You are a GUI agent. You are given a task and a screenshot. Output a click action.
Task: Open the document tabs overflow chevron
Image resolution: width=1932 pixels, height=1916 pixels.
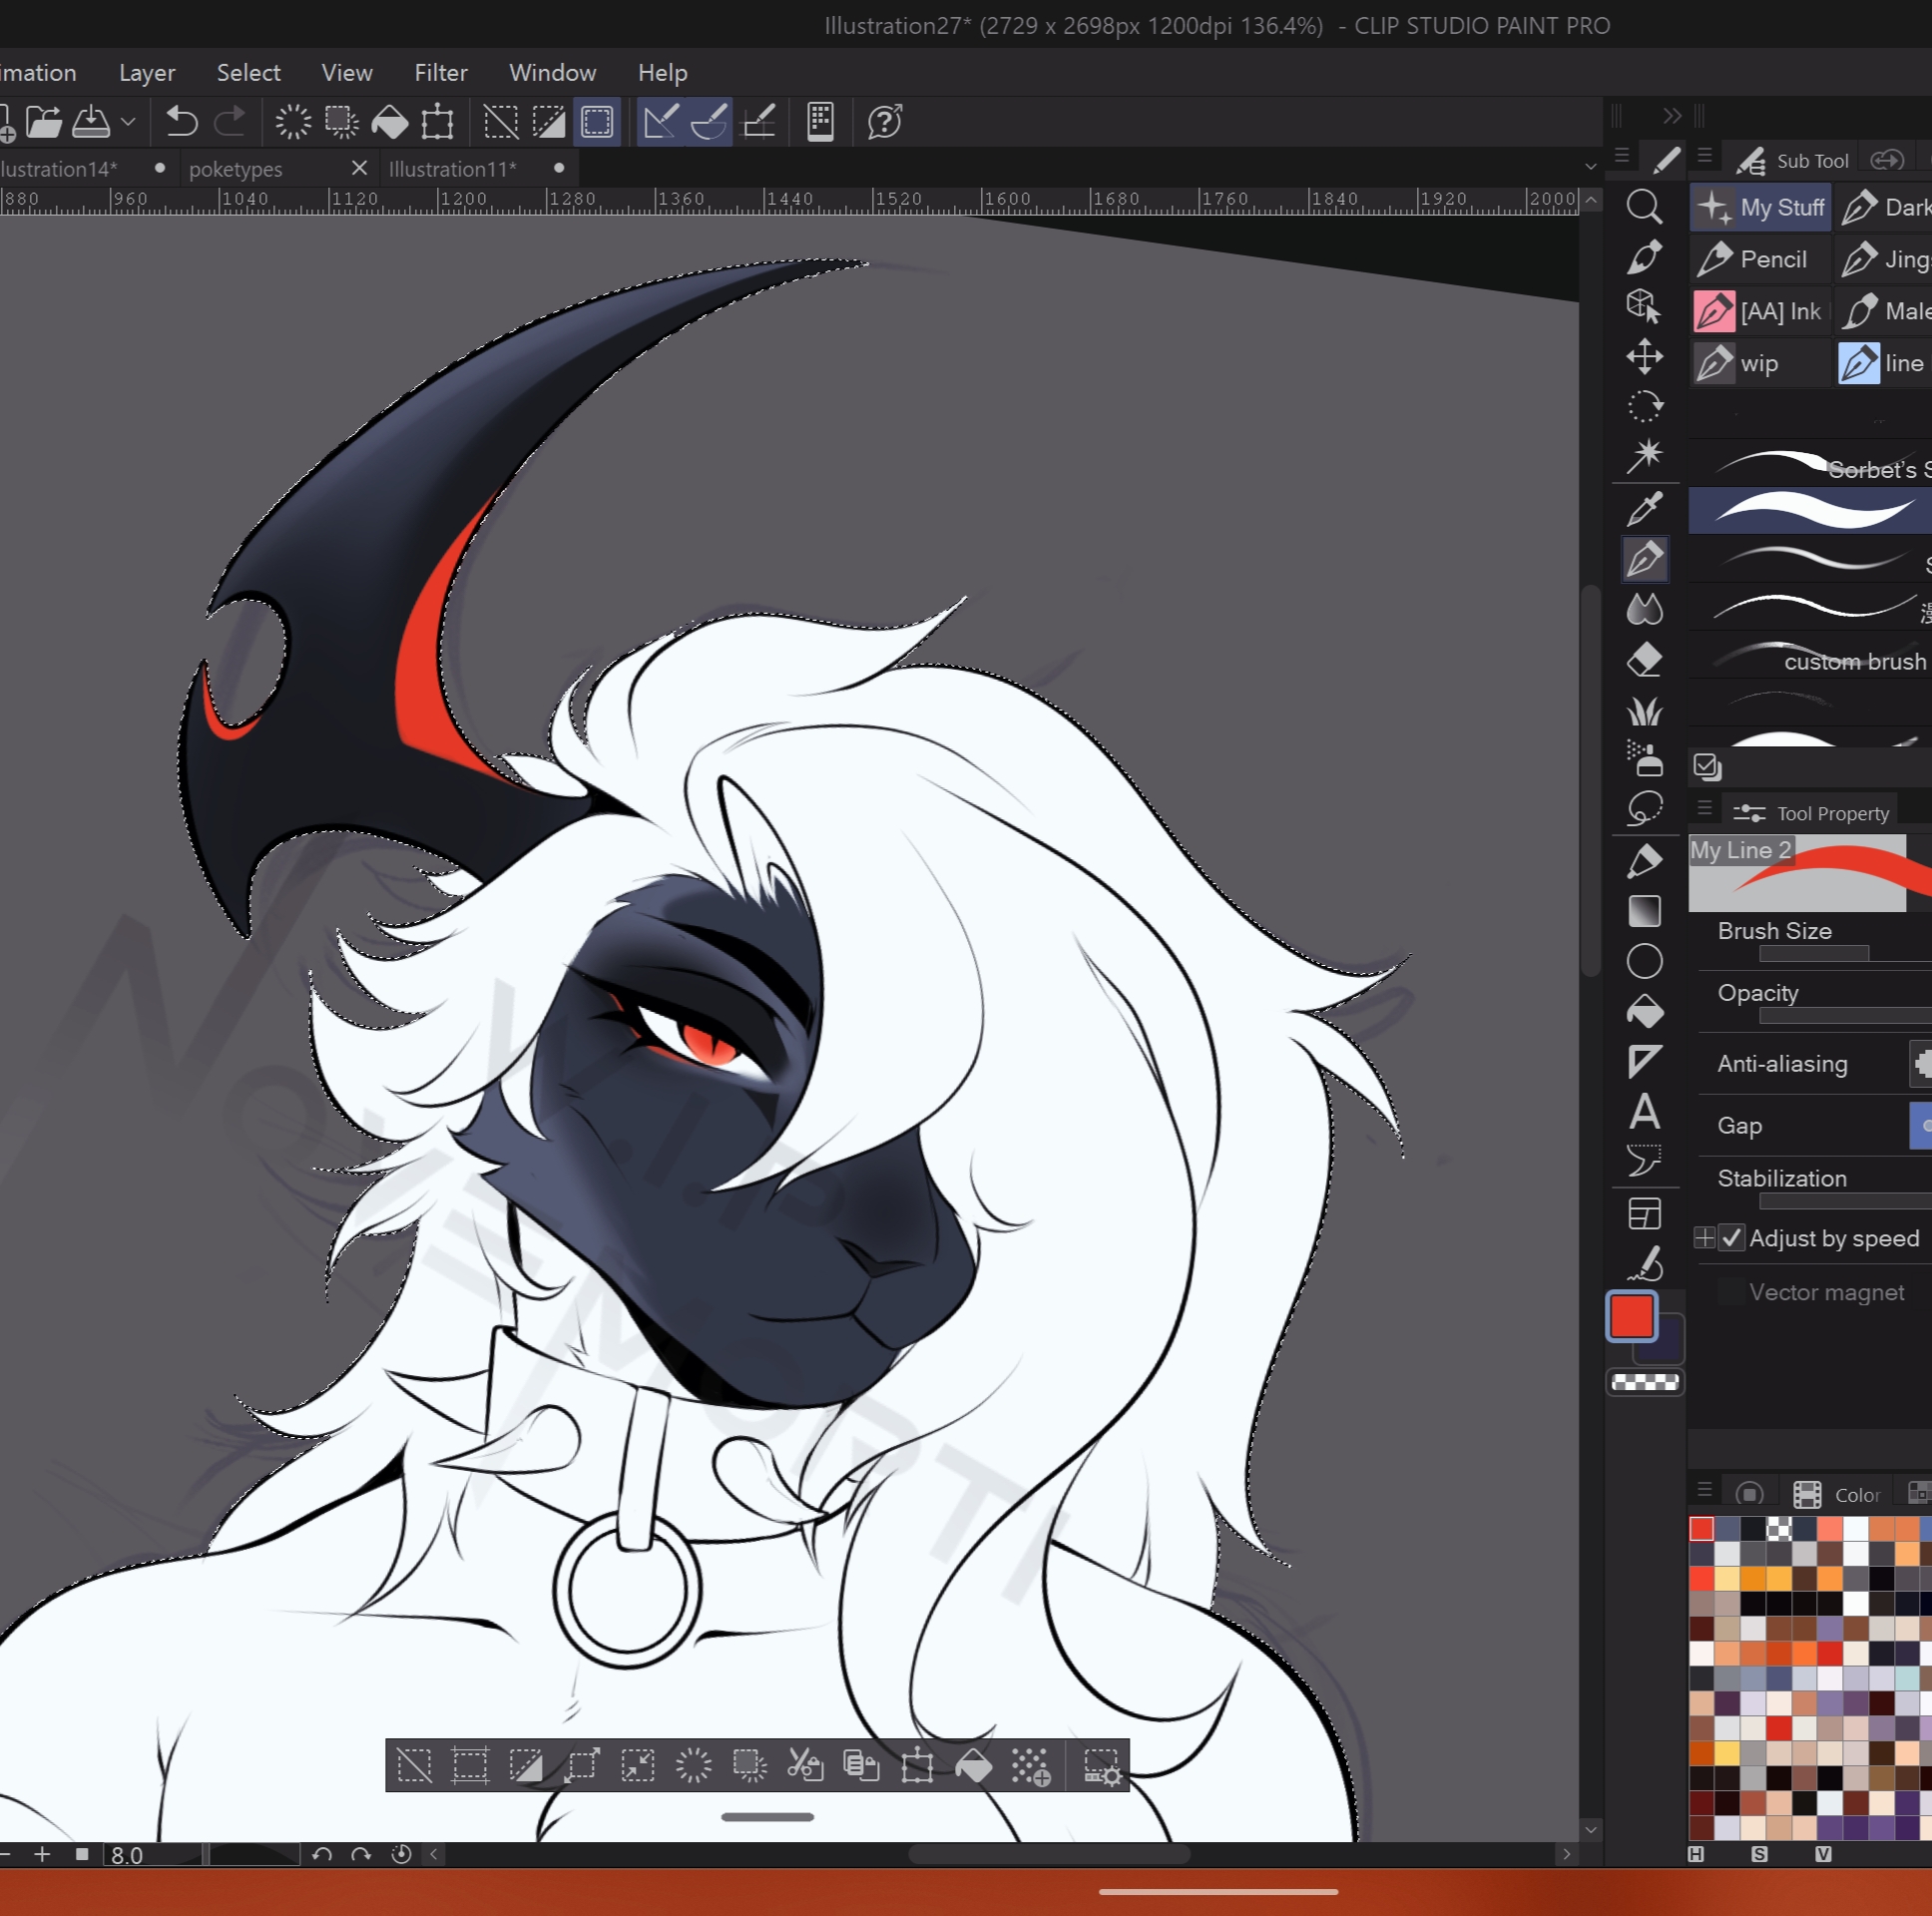tap(1590, 167)
